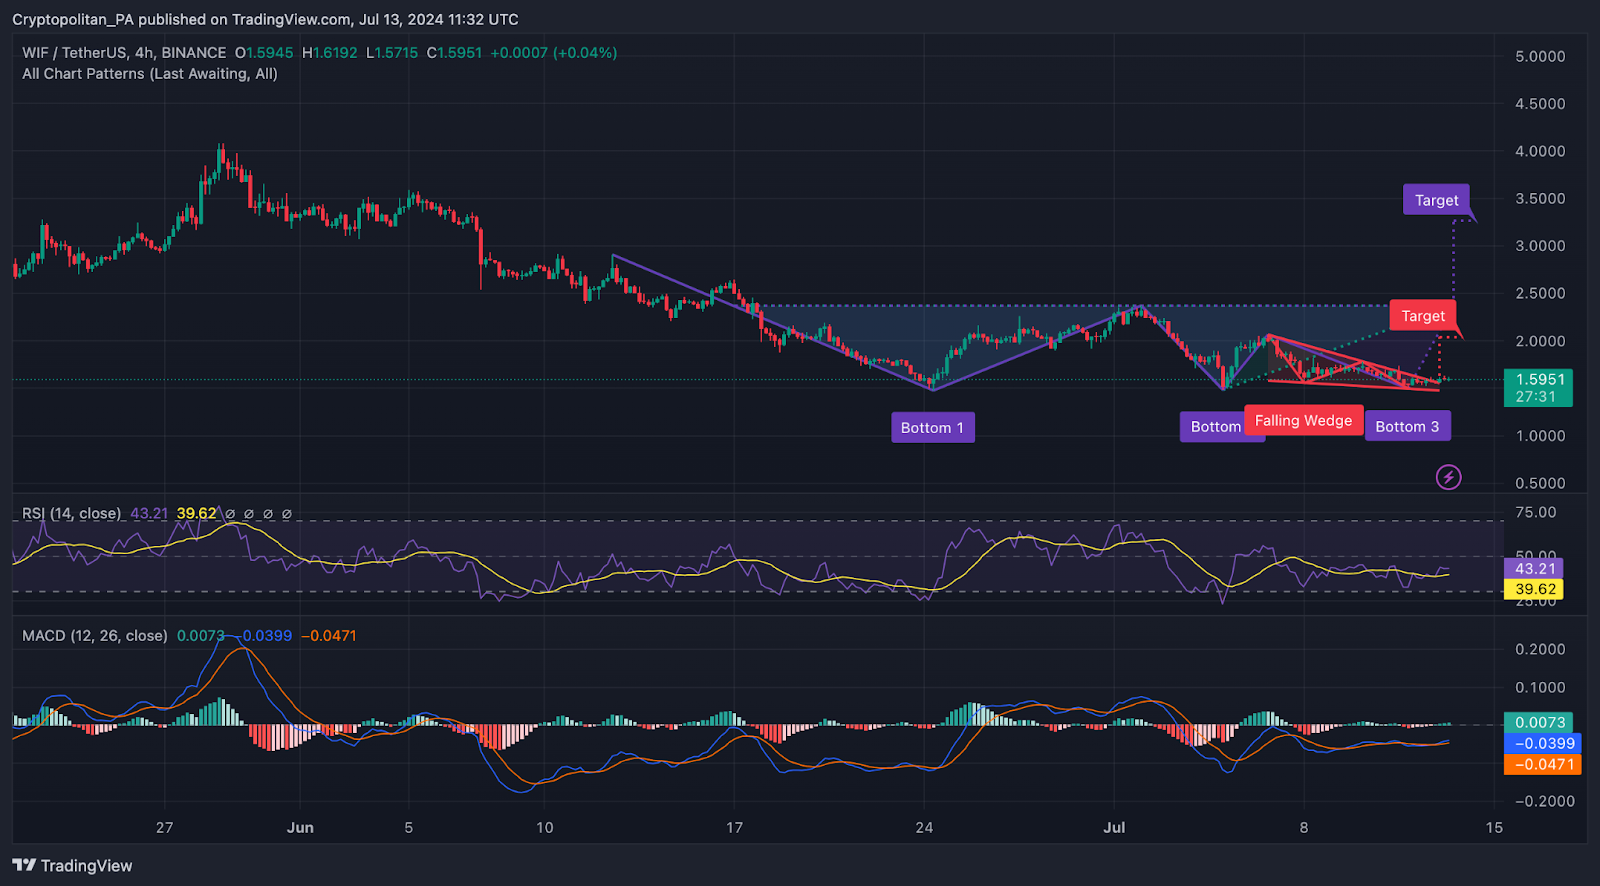The width and height of the screenshot is (1600, 886).
Task: Click the green 0.0073 value in MACD legend
Action: 201,636
